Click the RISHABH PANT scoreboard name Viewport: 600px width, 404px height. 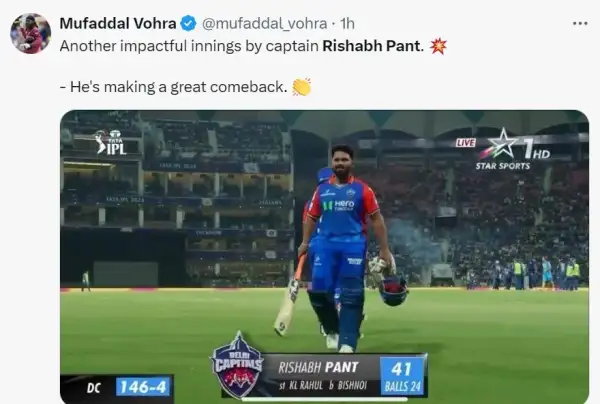(x=318, y=368)
